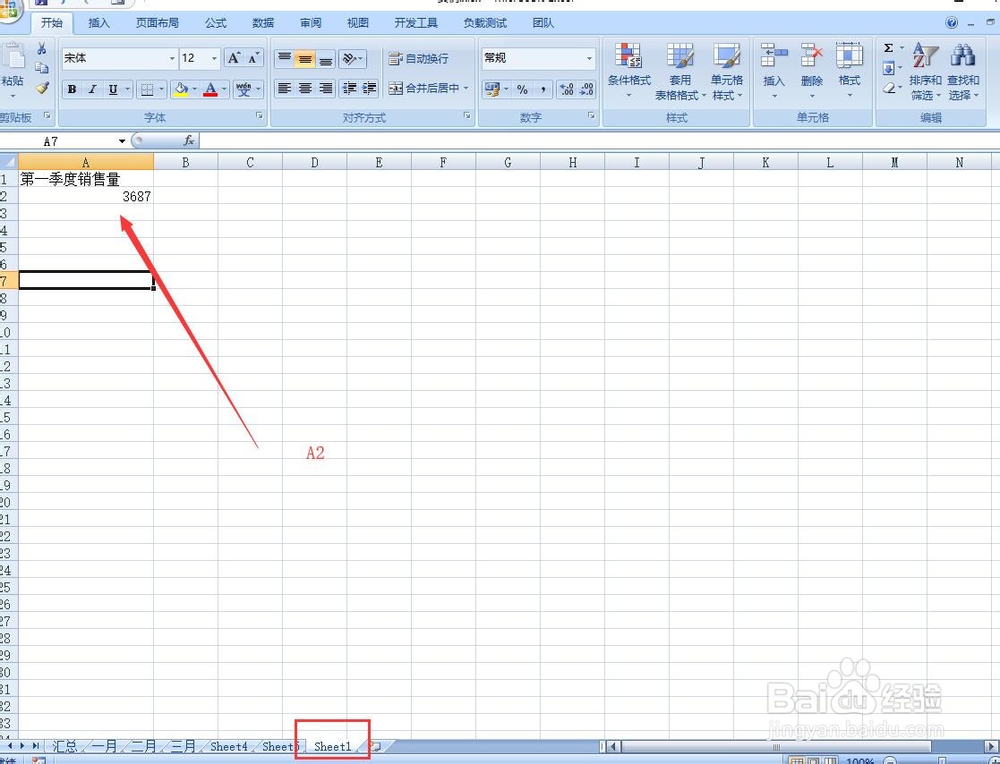Click the fx insert function button
The width and height of the screenshot is (1000, 764).
pos(189,141)
